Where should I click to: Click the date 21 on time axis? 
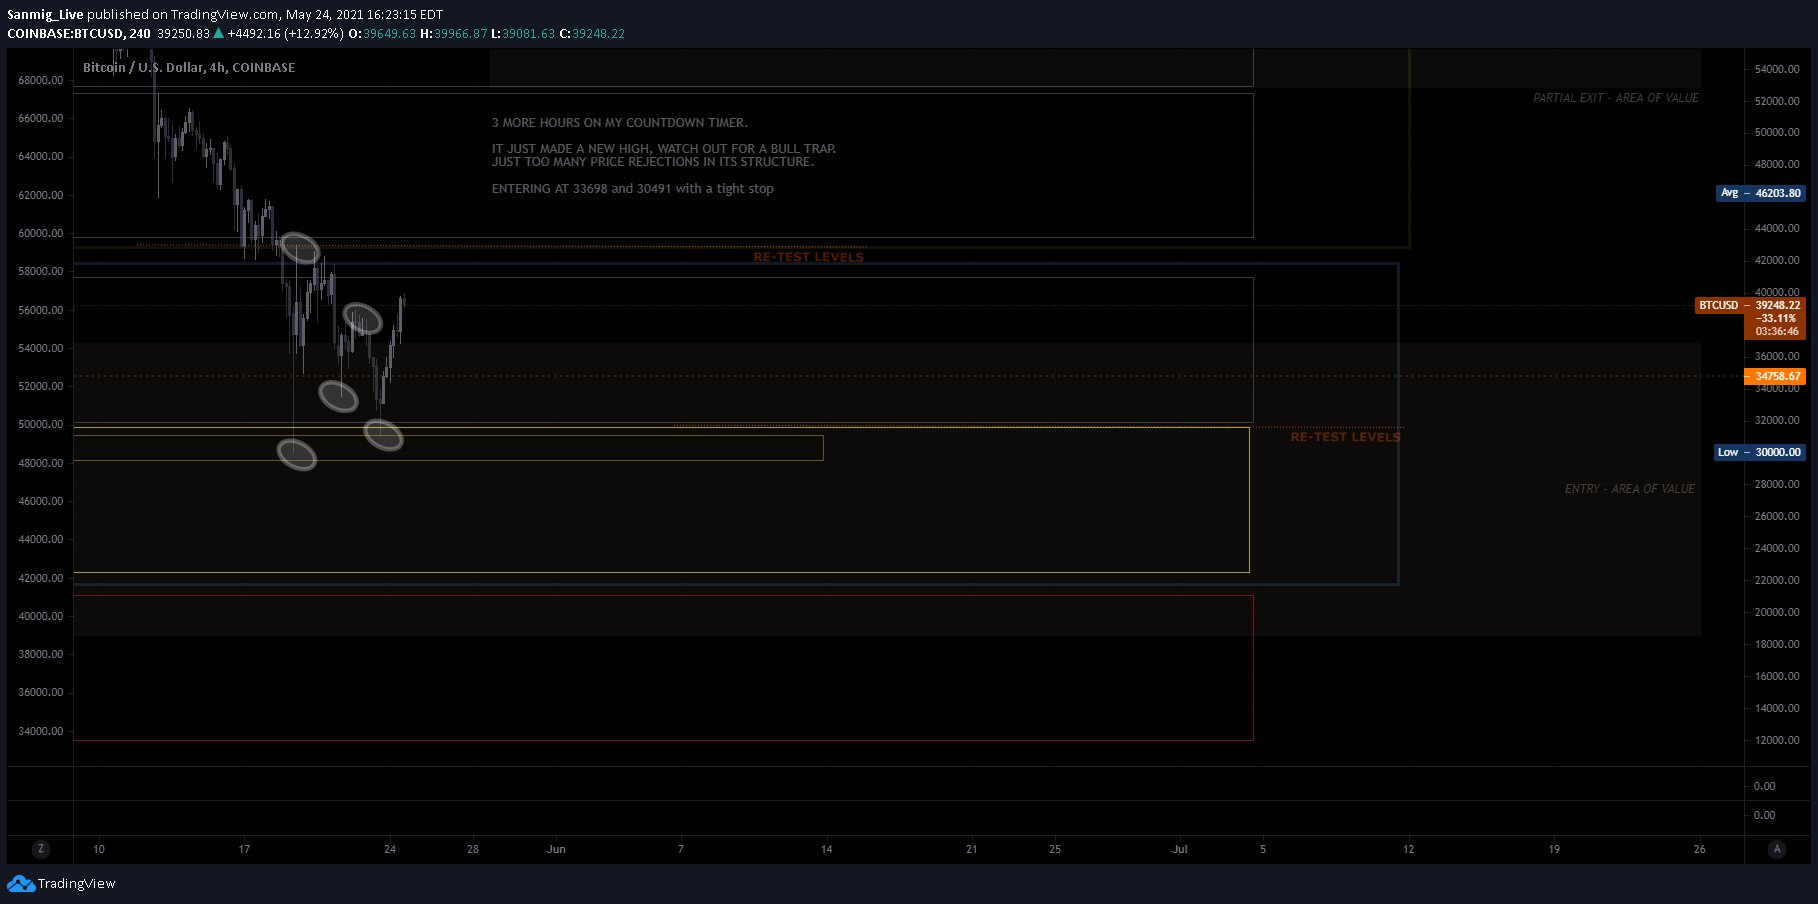point(972,849)
